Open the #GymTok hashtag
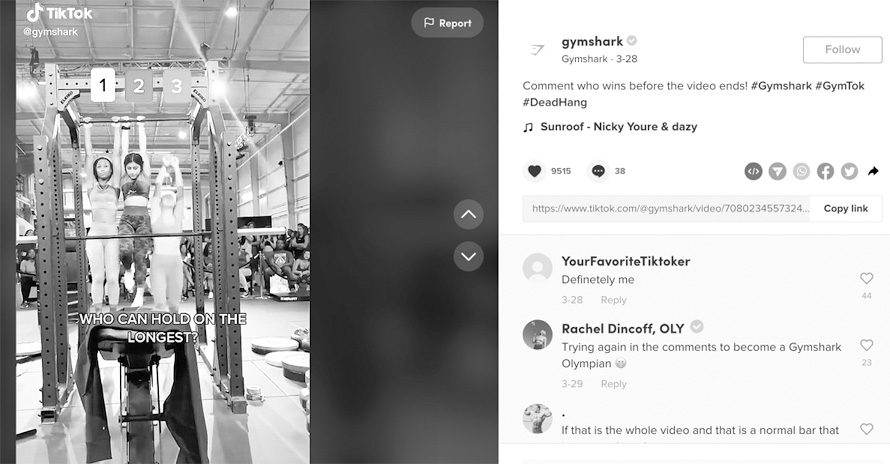The height and width of the screenshot is (464, 890). [x=839, y=86]
